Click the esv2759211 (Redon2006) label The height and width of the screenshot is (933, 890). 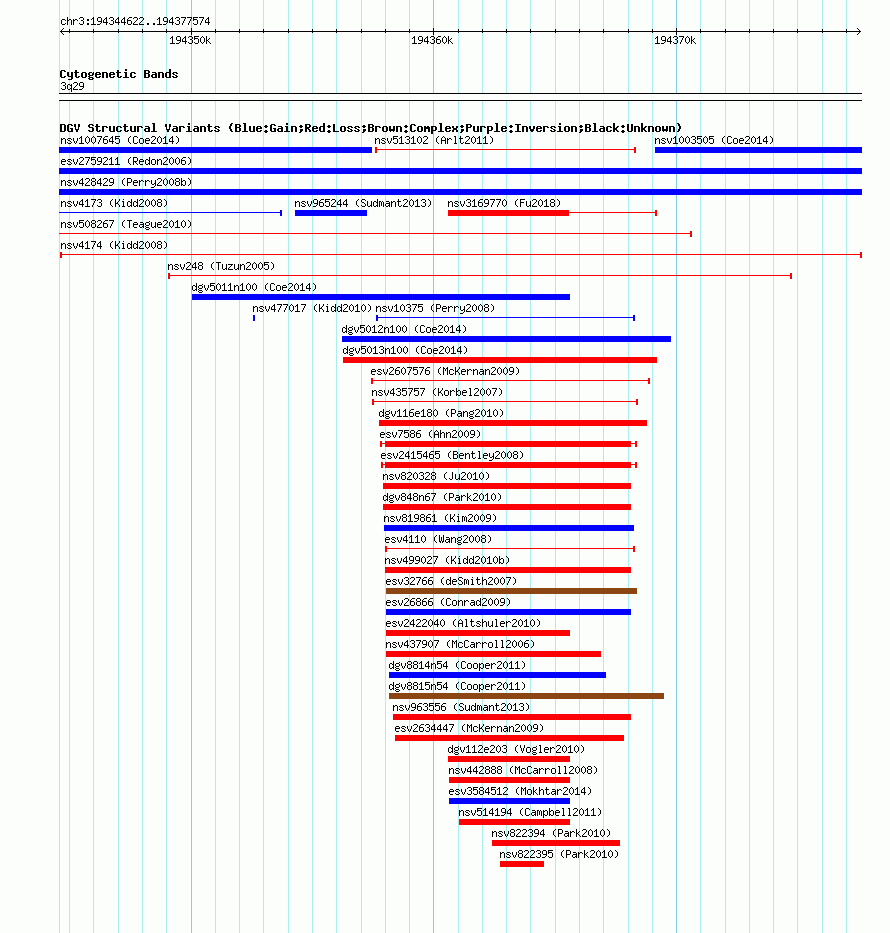point(126,161)
